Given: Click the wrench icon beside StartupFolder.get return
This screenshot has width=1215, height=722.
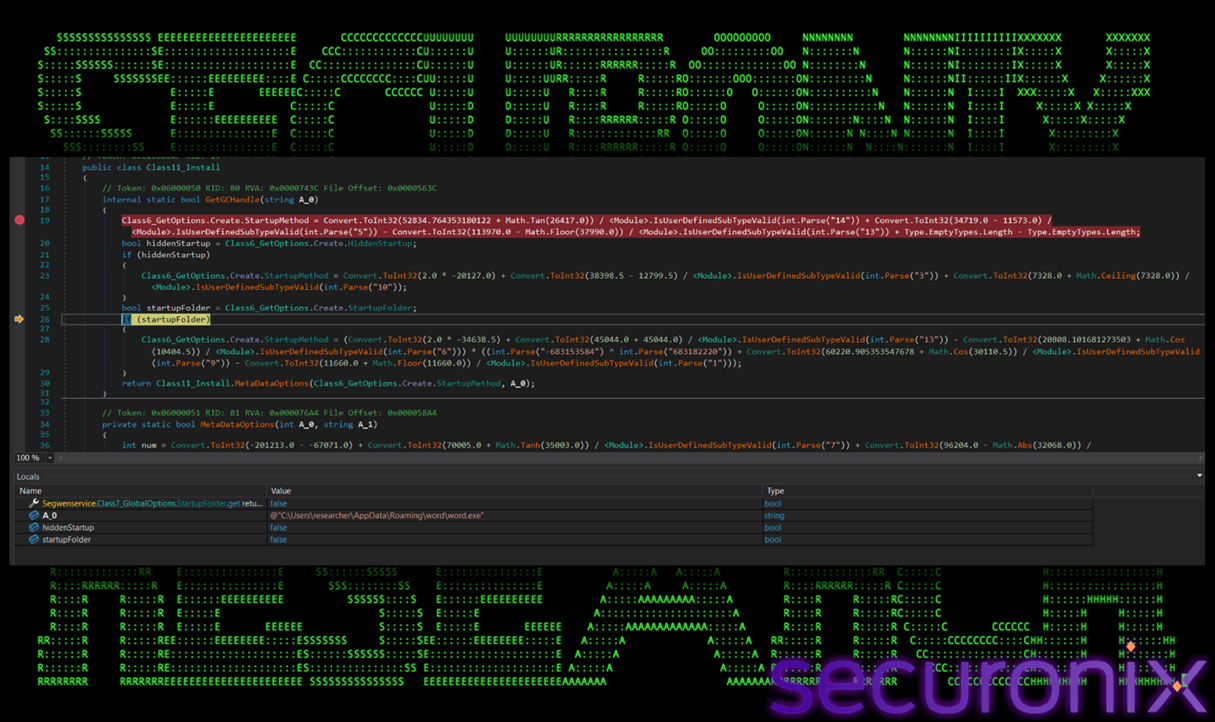Looking at the screenshot, I should point(34,504).
